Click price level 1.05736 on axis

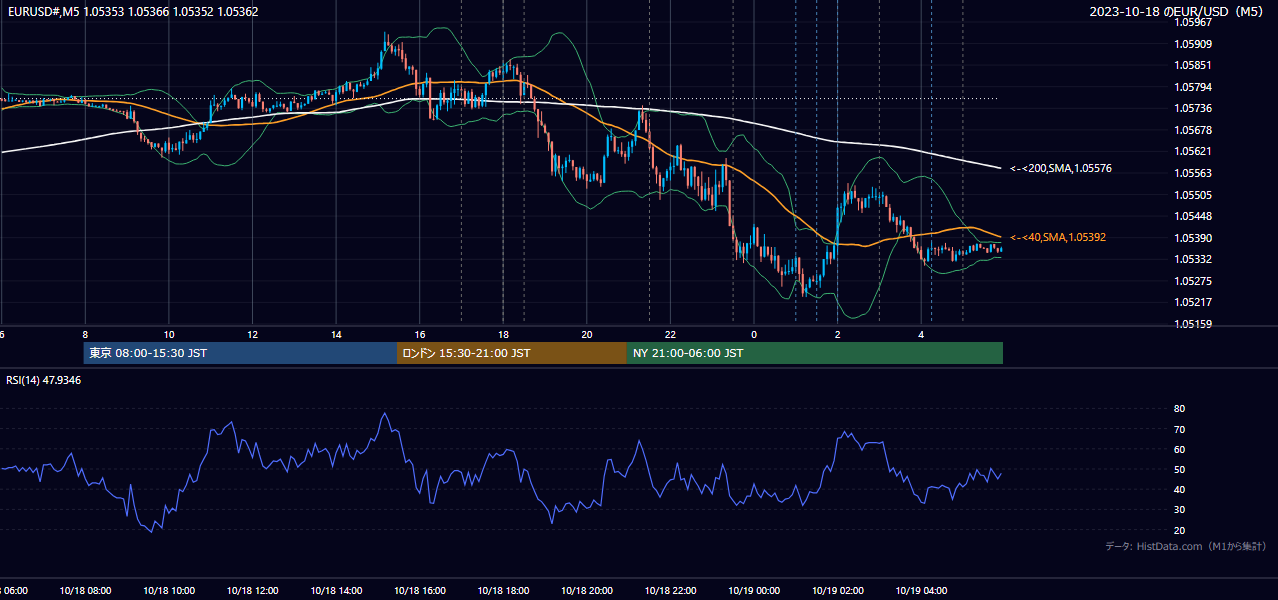click(1193, 108)
